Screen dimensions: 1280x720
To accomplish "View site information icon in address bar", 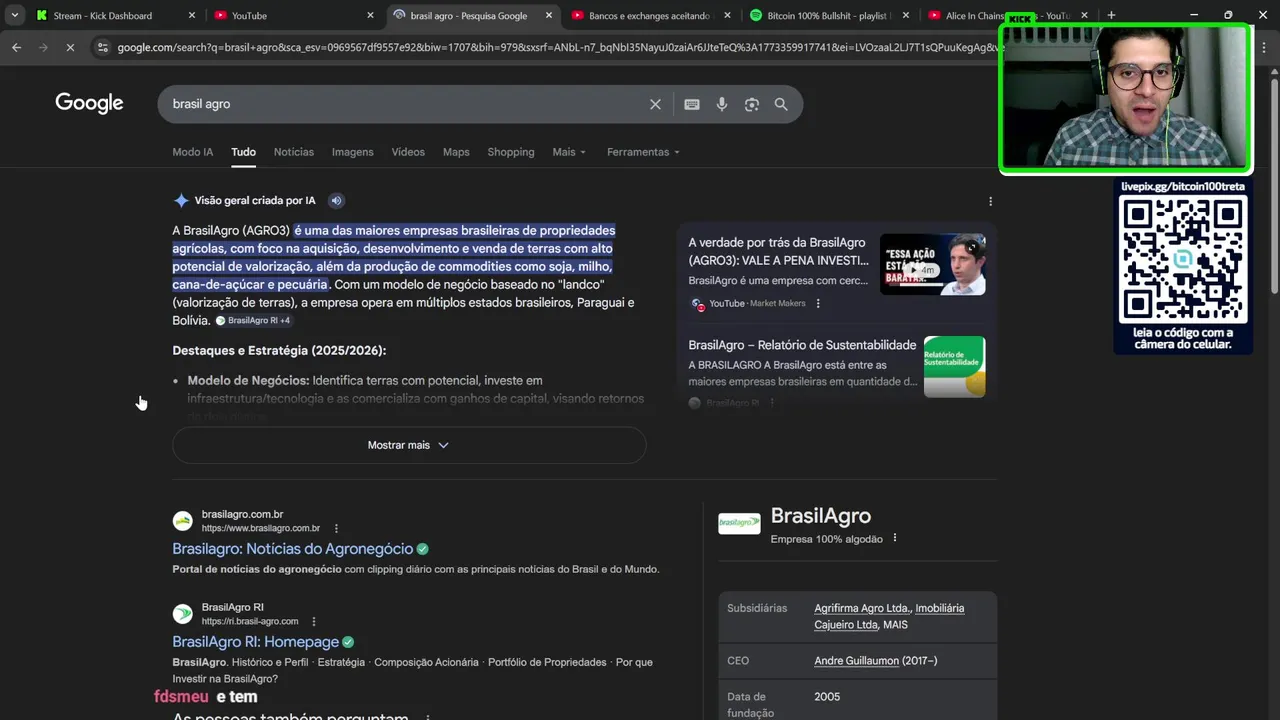I will [x=101, y=47].
